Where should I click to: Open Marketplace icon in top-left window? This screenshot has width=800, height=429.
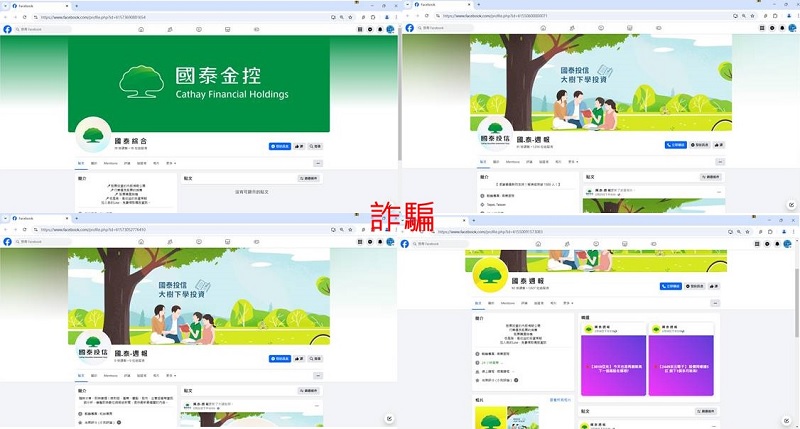coord(228,29)
